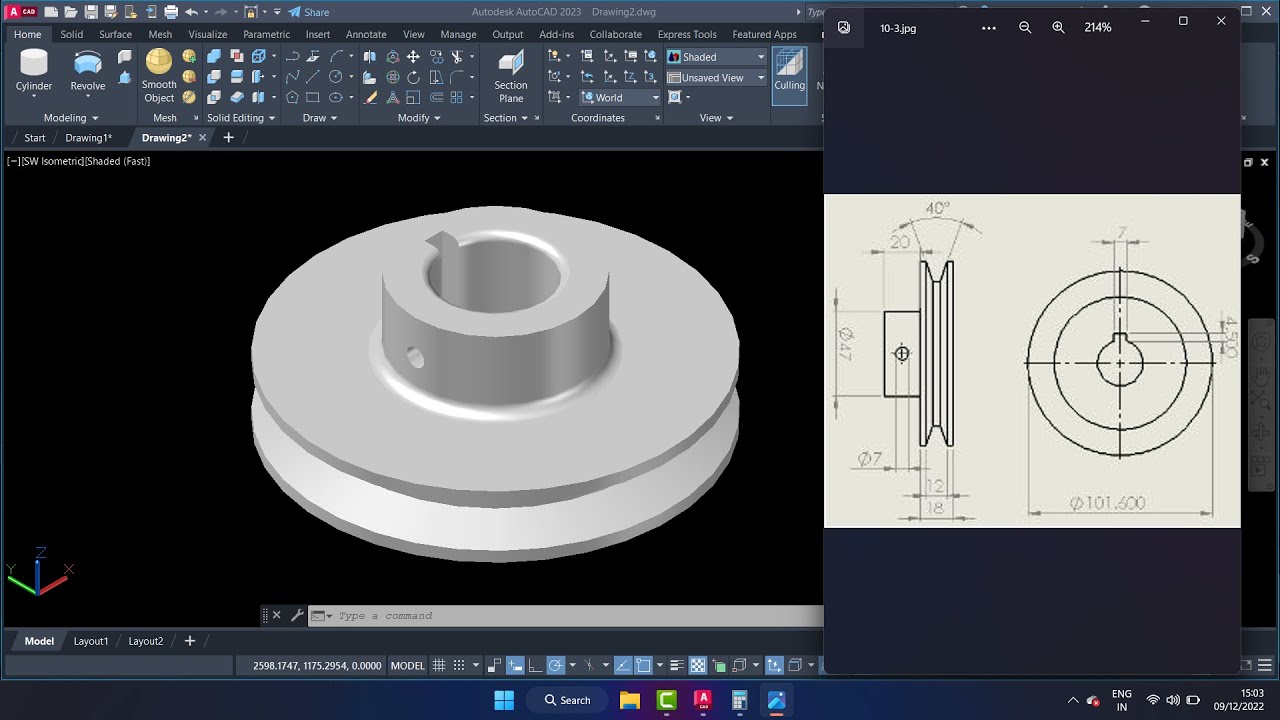Viewport: 1280px width, 720px height.
Task: Click the Array tool in Modify
Action: (457, 97)
